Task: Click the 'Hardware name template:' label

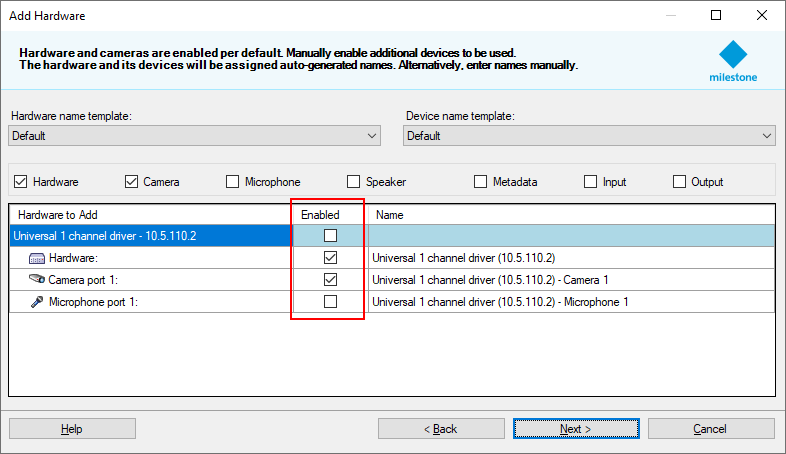Action: [x=71, y=116]
